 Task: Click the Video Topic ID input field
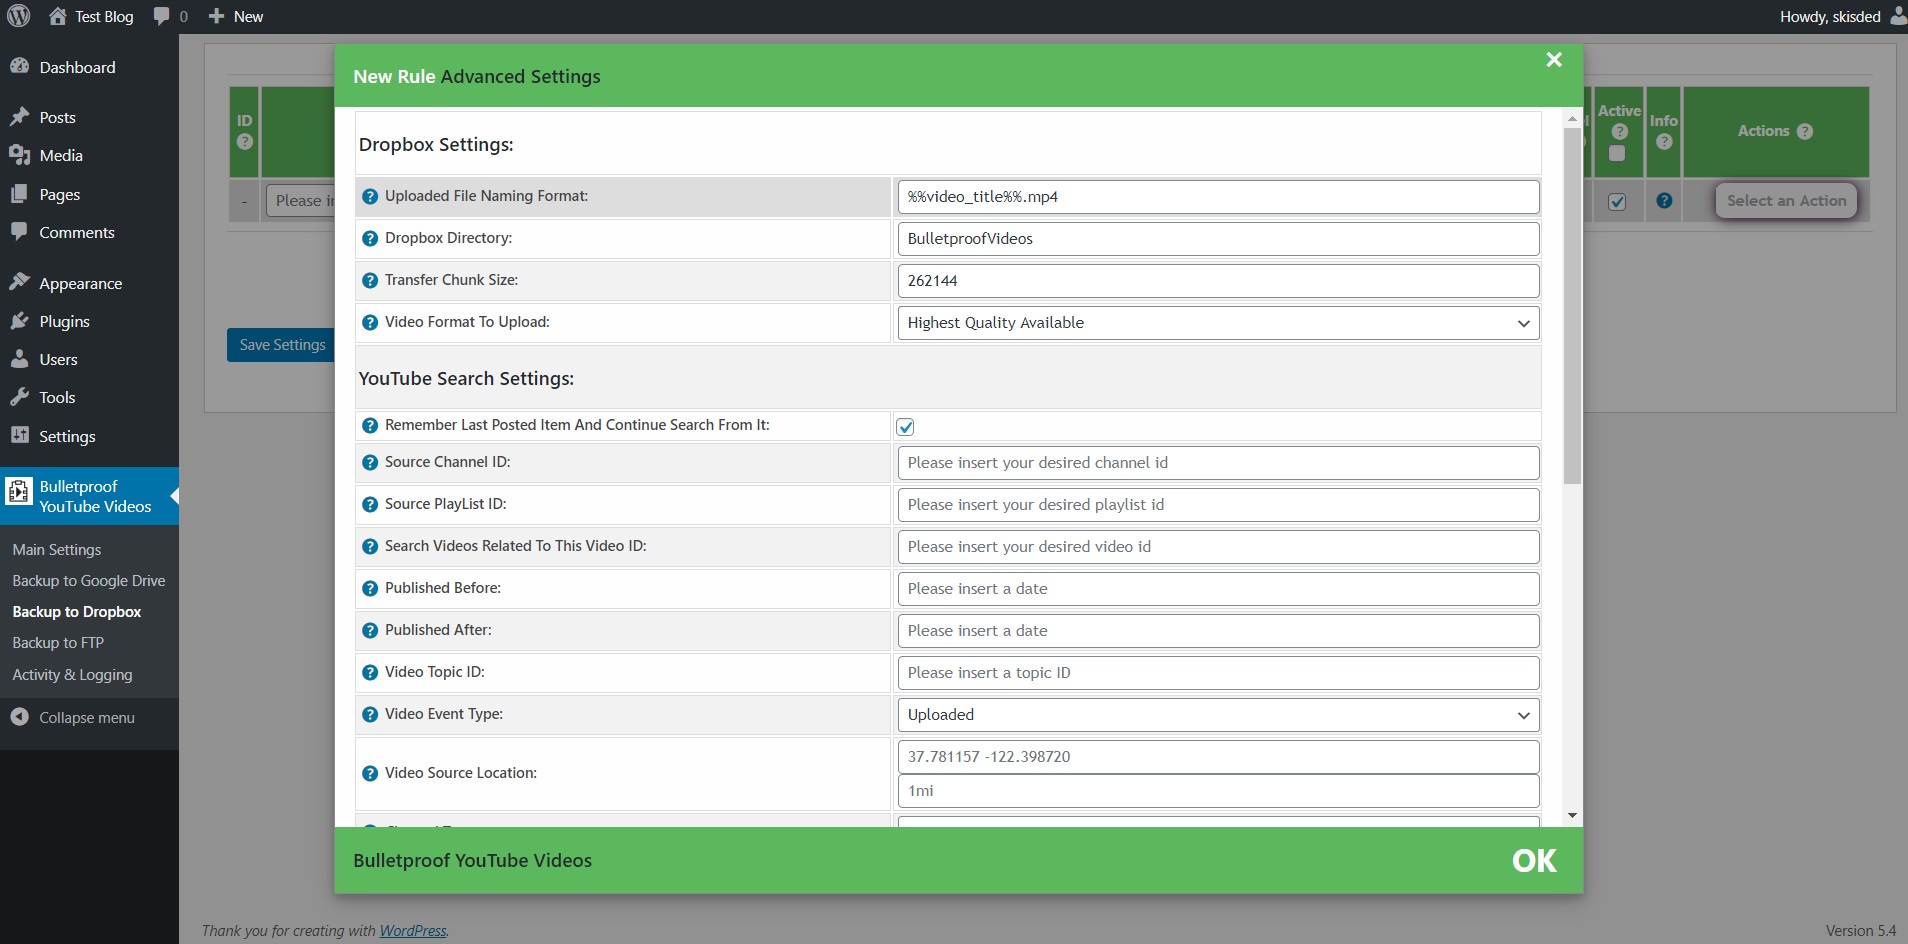(x=1218, y=673)
